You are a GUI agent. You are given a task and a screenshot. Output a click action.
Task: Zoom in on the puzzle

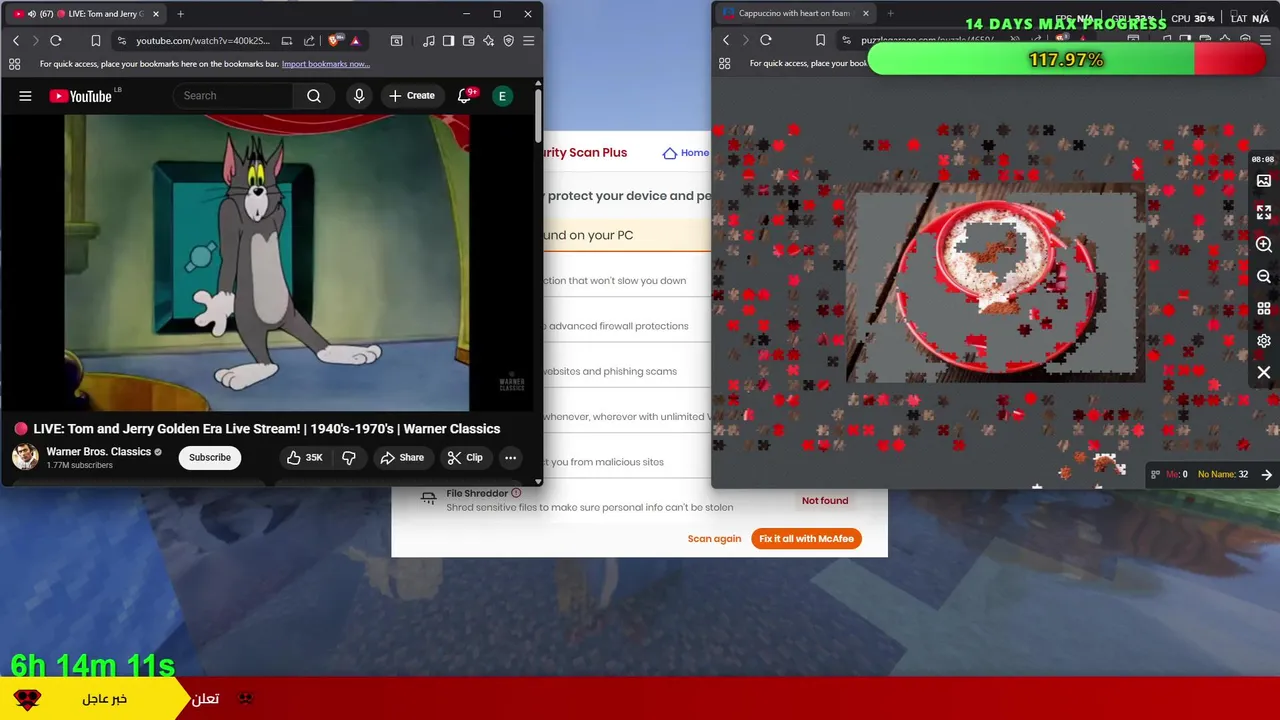(x=1264, y=245)
